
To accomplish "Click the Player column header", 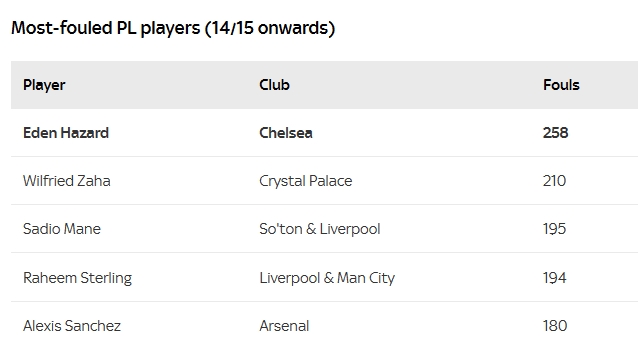I will pos(44,85).
